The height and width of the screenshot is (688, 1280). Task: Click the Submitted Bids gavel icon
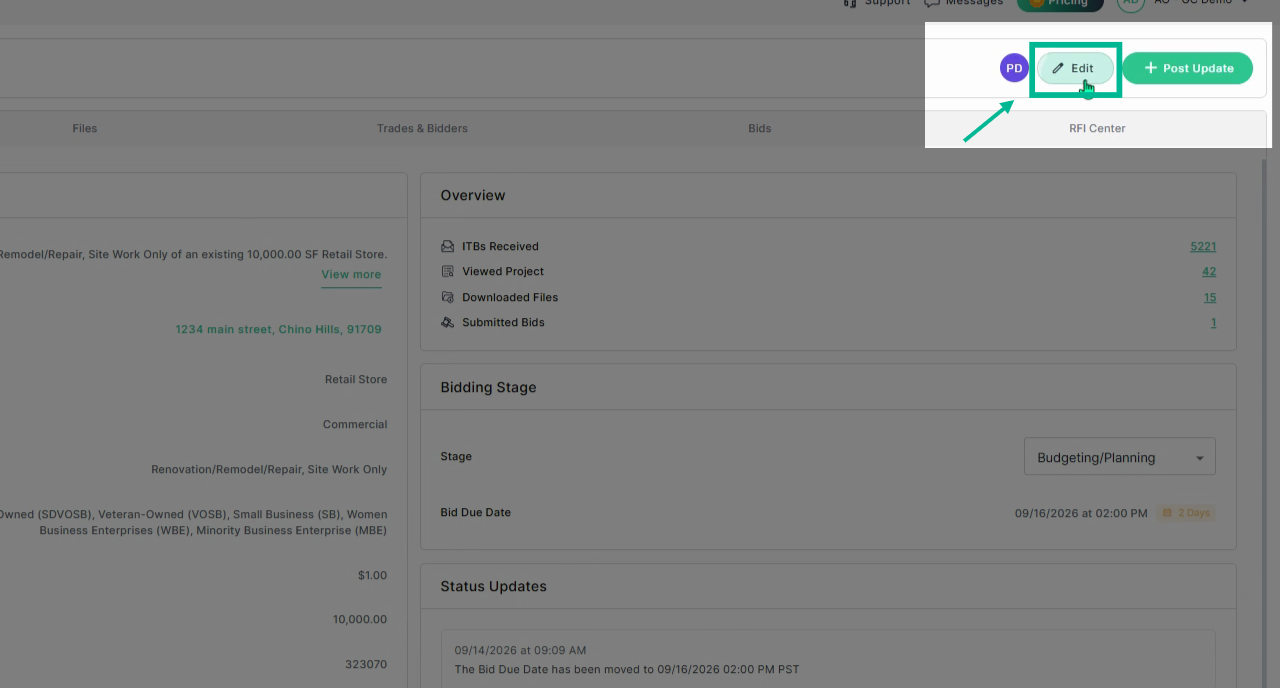(x=448, y=322)
